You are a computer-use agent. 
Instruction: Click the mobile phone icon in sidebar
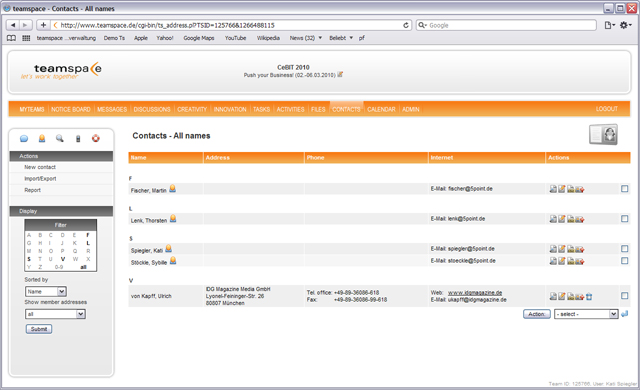[78, 139]
